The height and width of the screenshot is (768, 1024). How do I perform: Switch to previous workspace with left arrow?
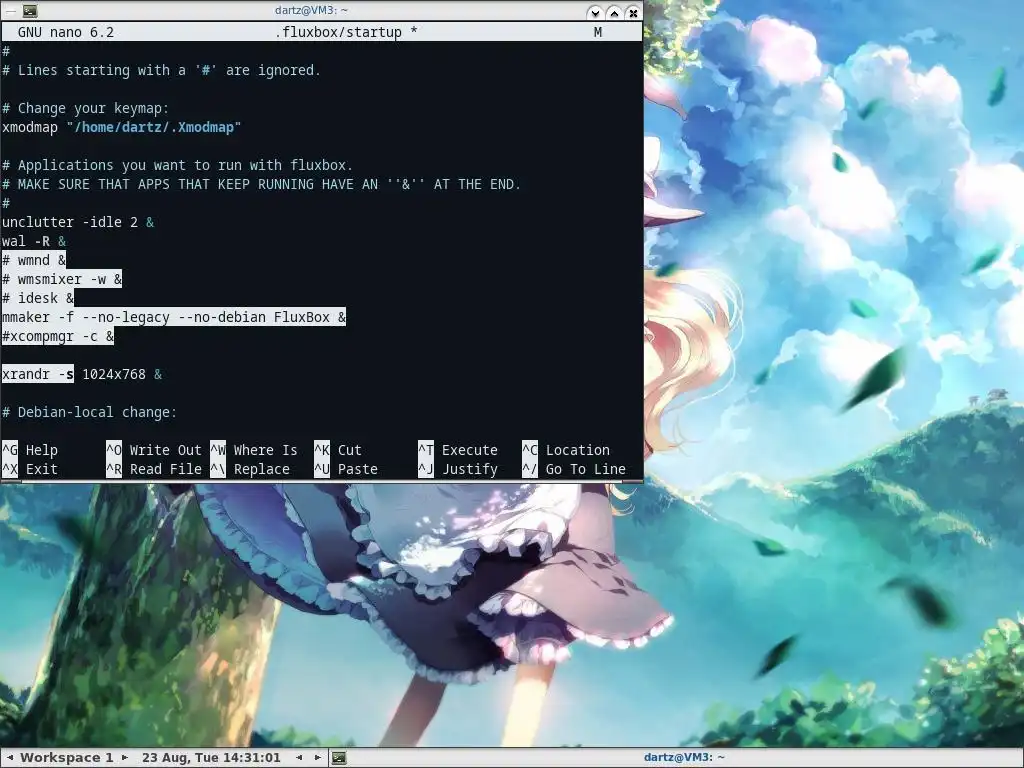(10, 758)
